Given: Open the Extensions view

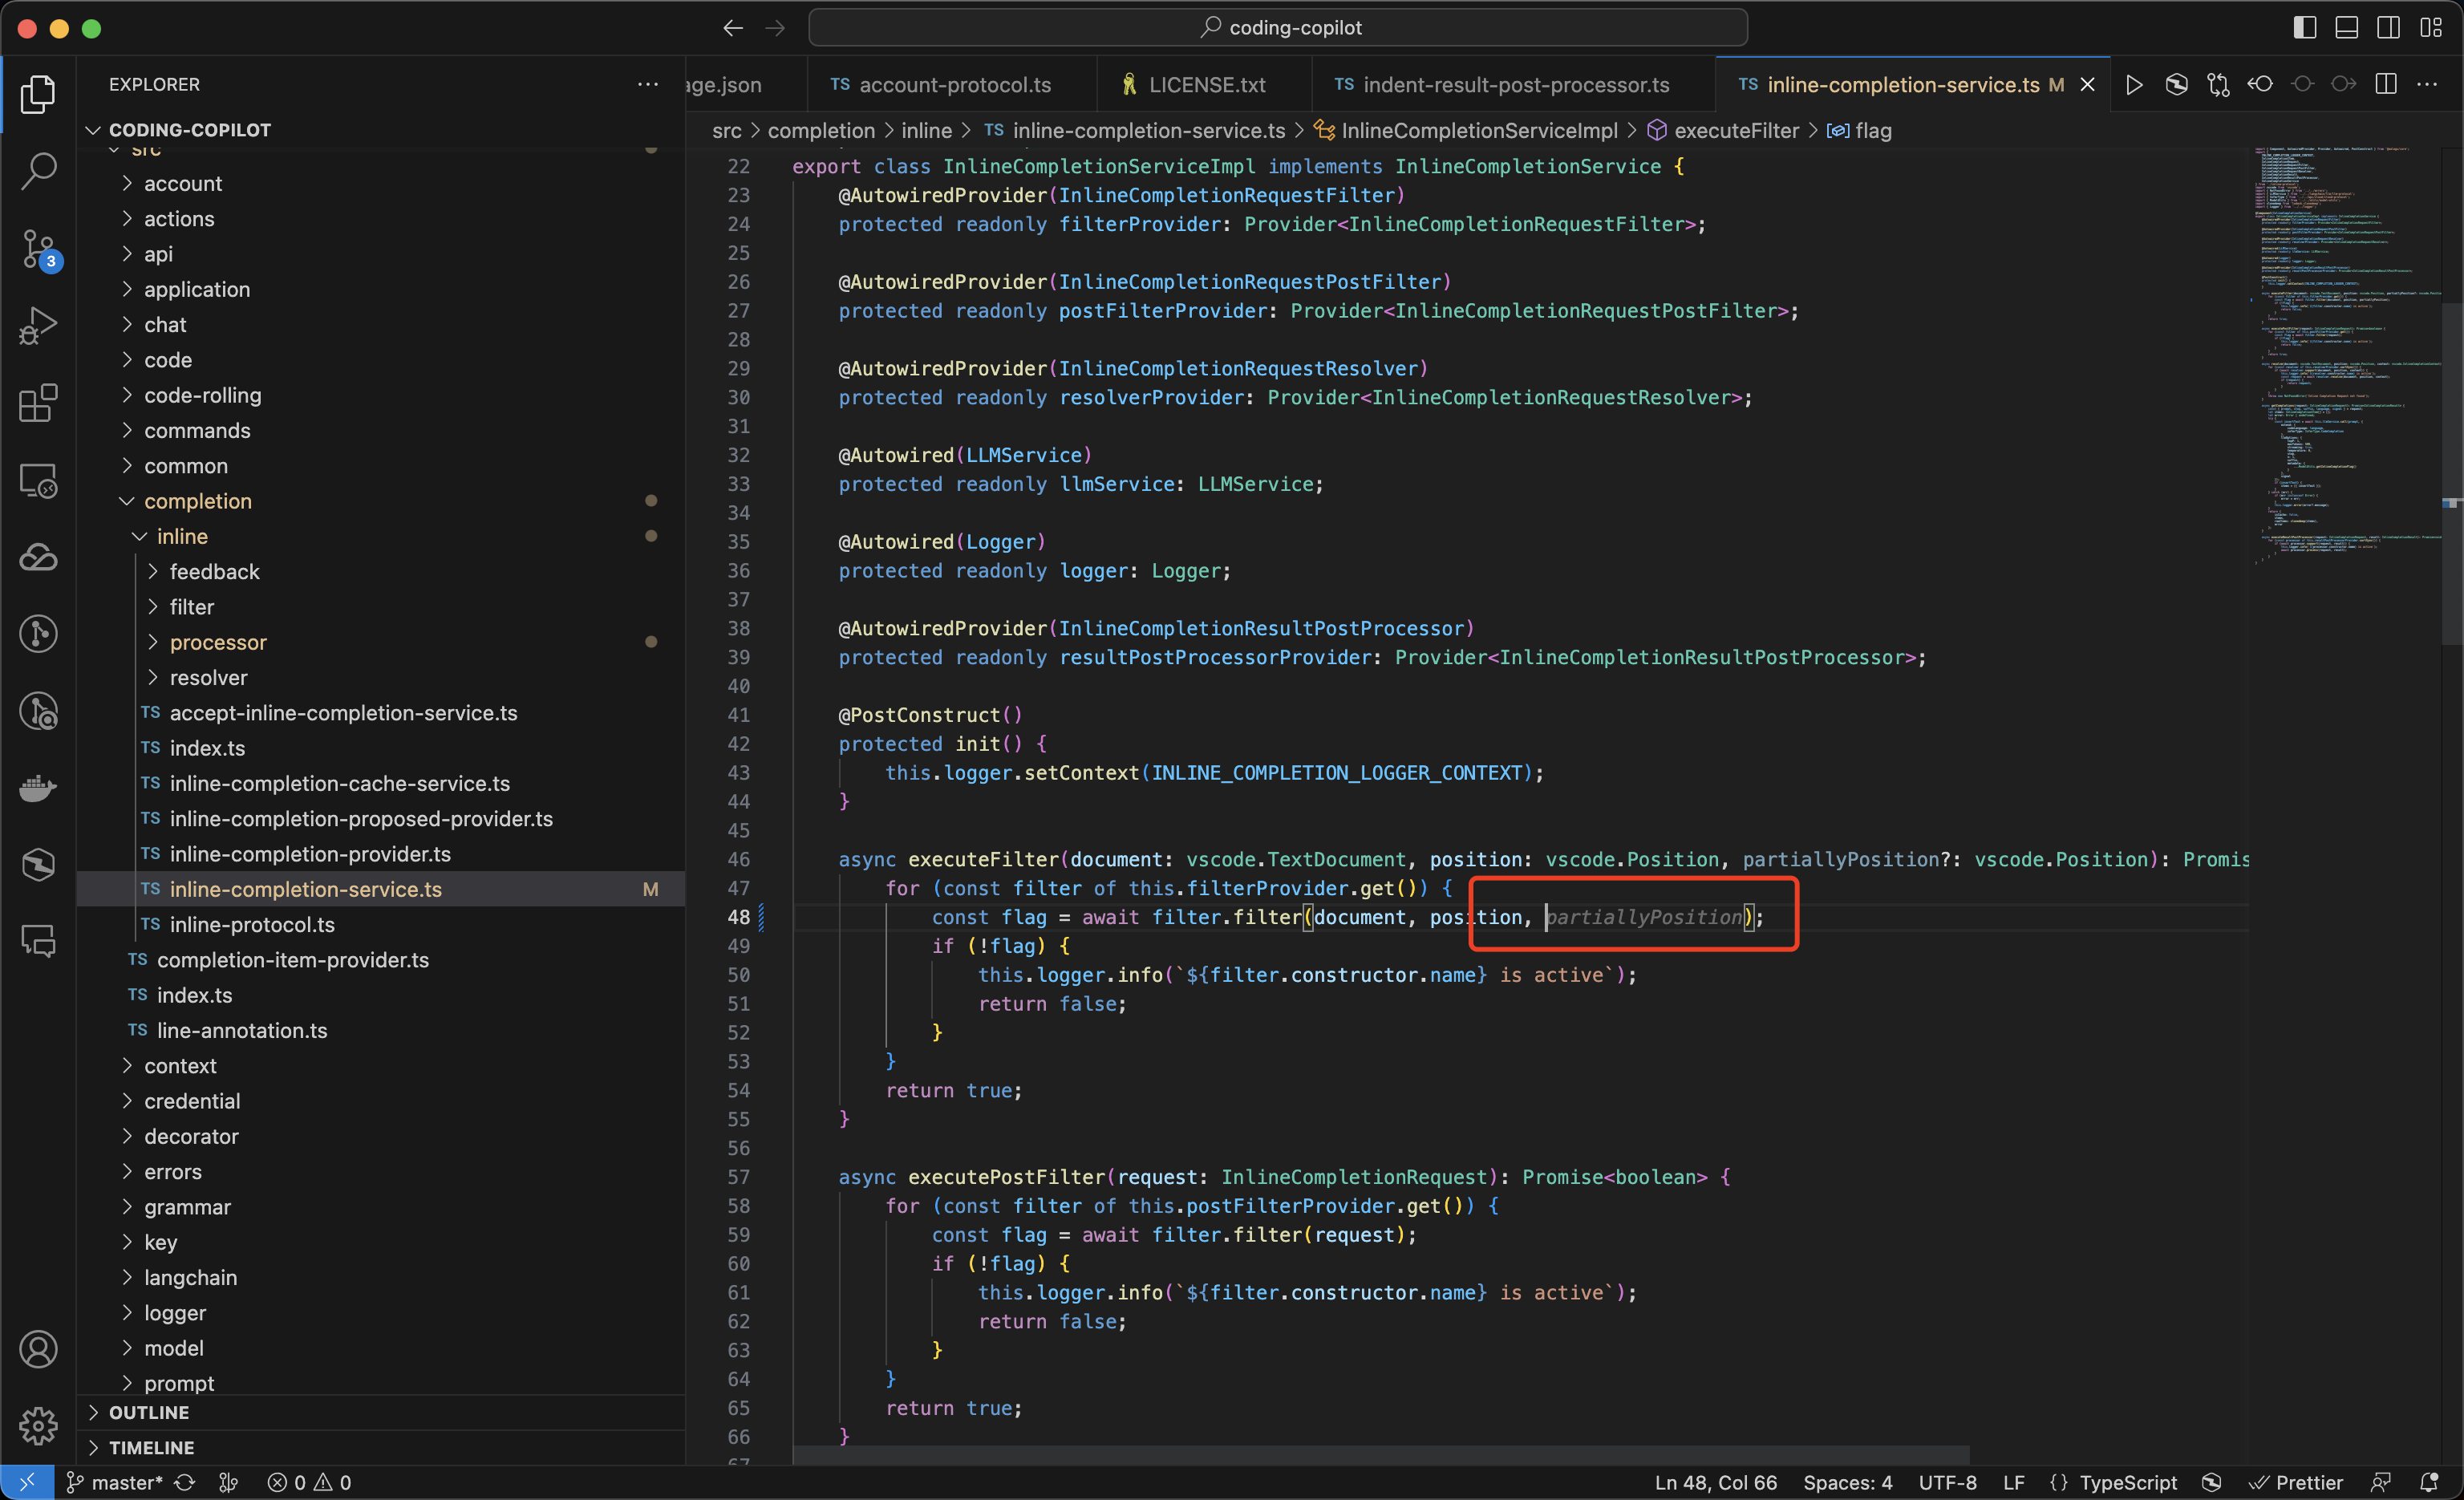Looking at the screenshot, I should 38,403.
